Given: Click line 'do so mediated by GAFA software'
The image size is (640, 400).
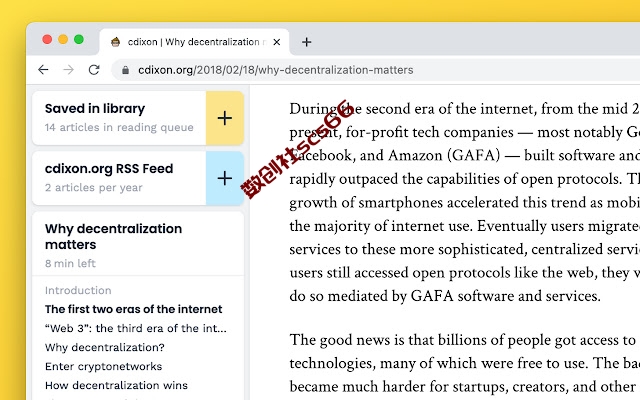Looking at the screenshot, I should pyautogui.click(x=445, y=296).
